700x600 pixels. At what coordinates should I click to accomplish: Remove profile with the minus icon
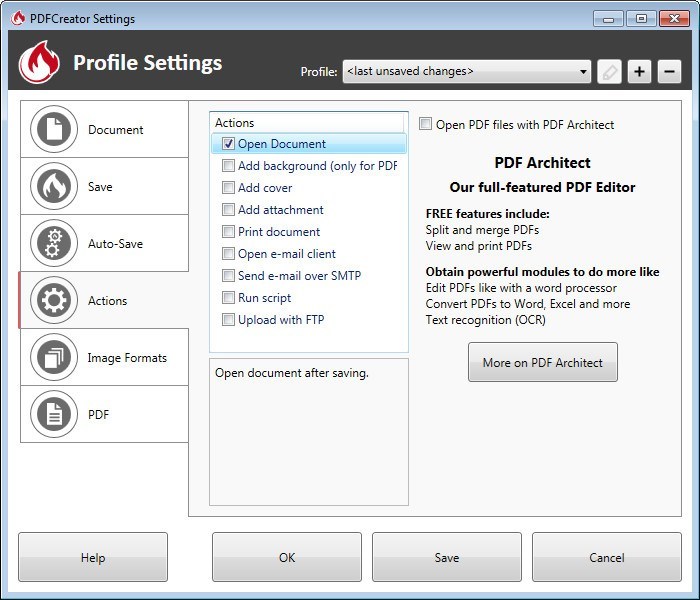(669, 71)
